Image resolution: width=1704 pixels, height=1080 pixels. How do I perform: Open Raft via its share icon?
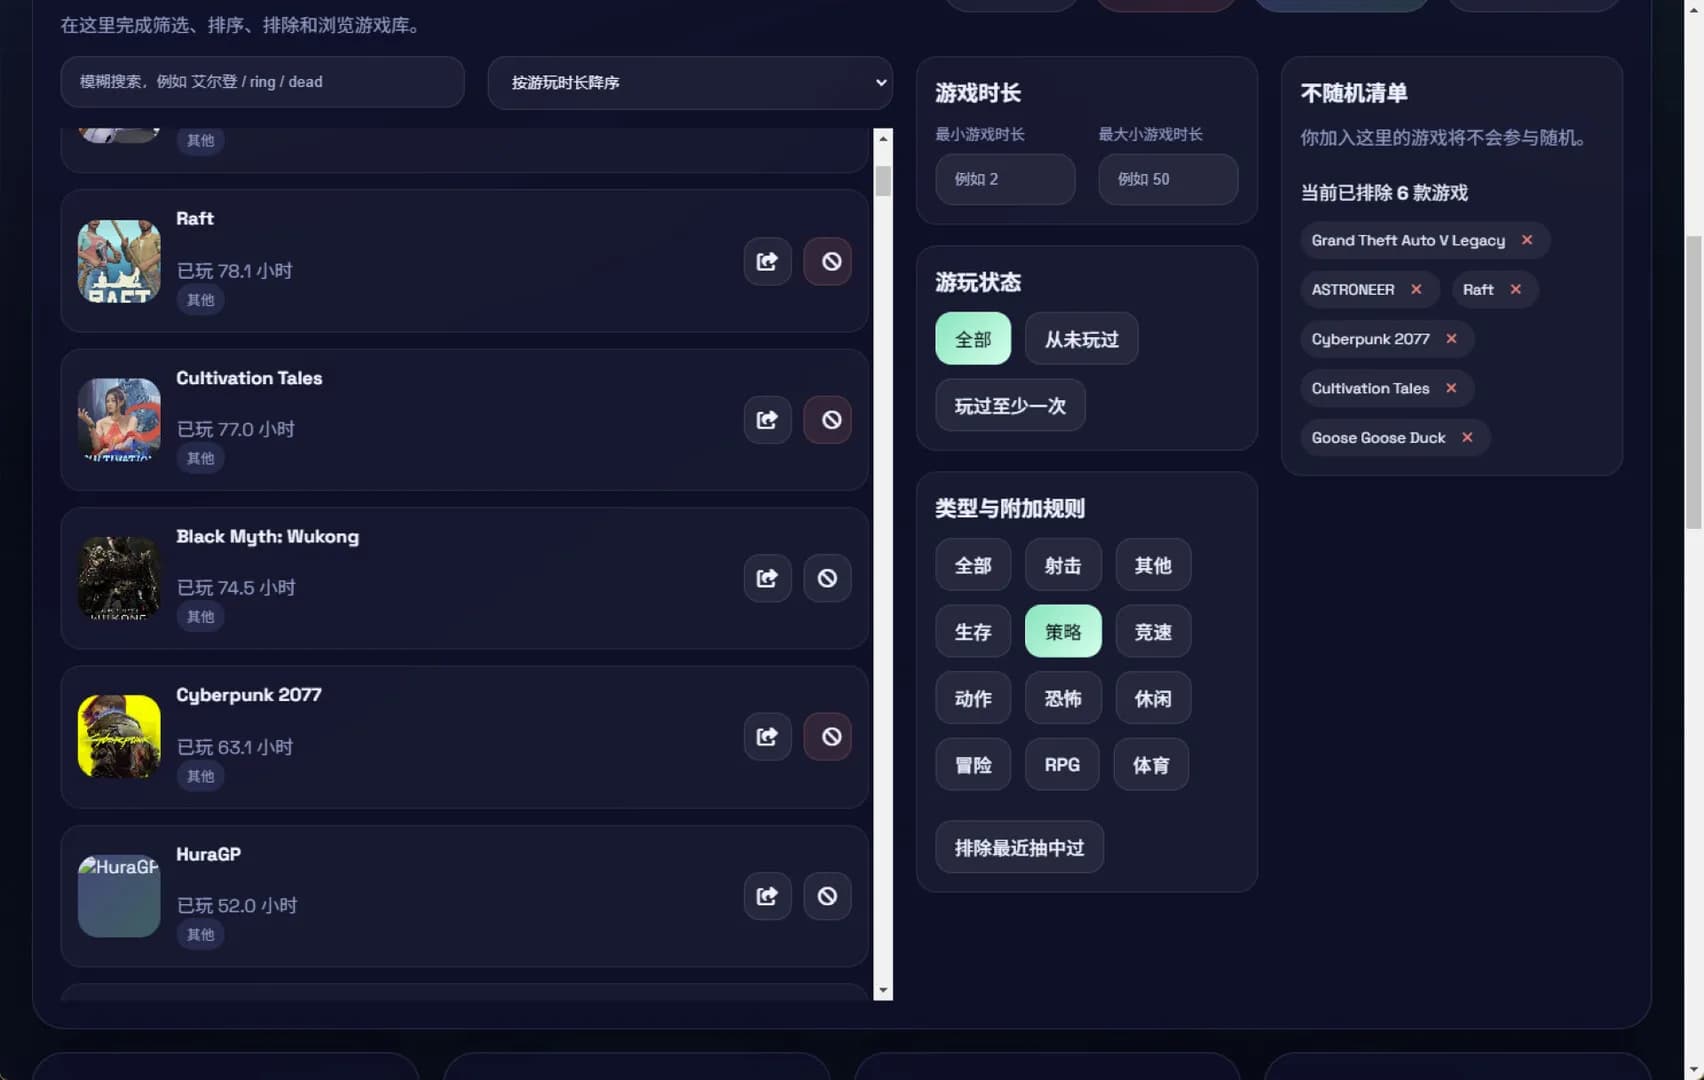coord(767,261)
